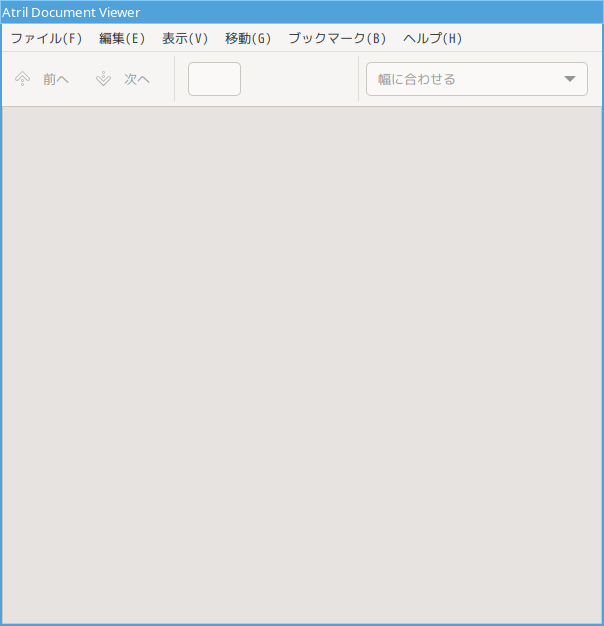Focus the page number input field
Screen dimensions: 604x626
214,79
